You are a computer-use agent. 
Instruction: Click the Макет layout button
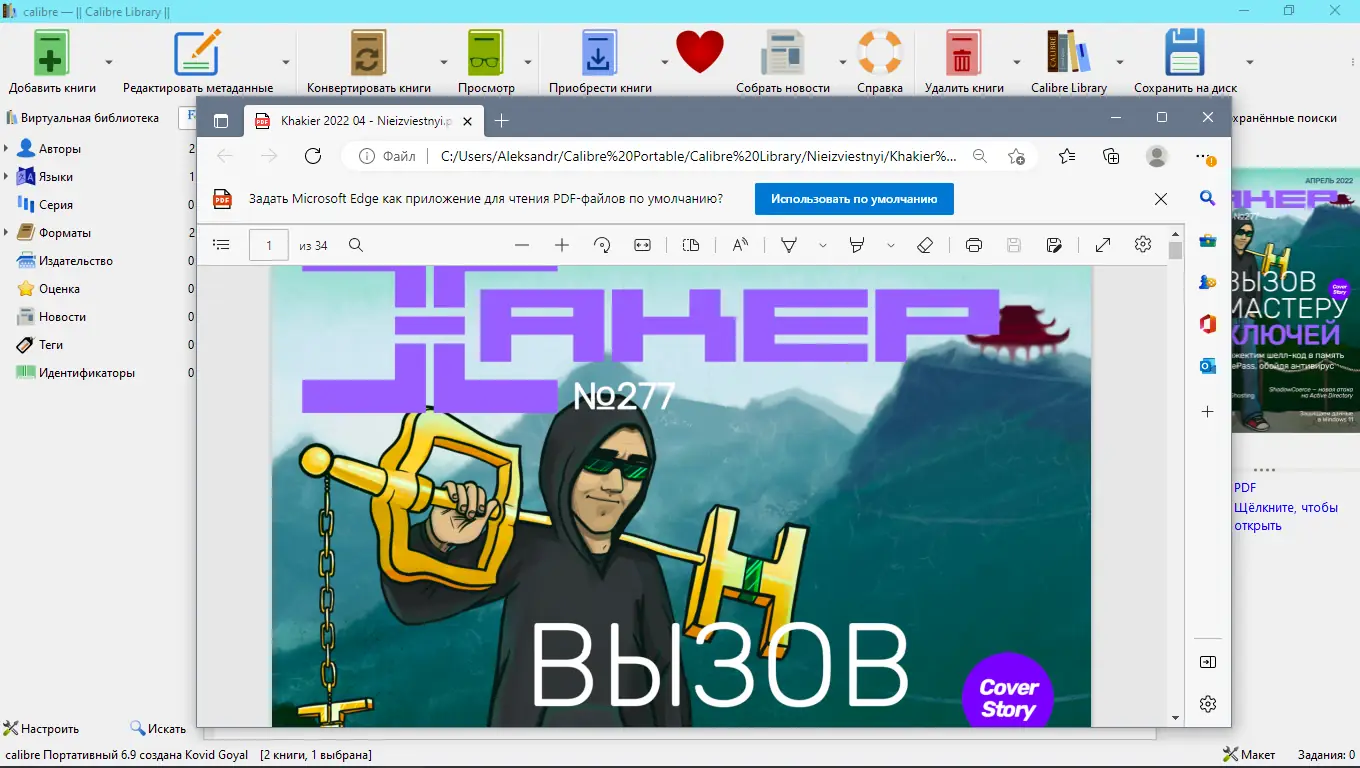[1249, 755]
